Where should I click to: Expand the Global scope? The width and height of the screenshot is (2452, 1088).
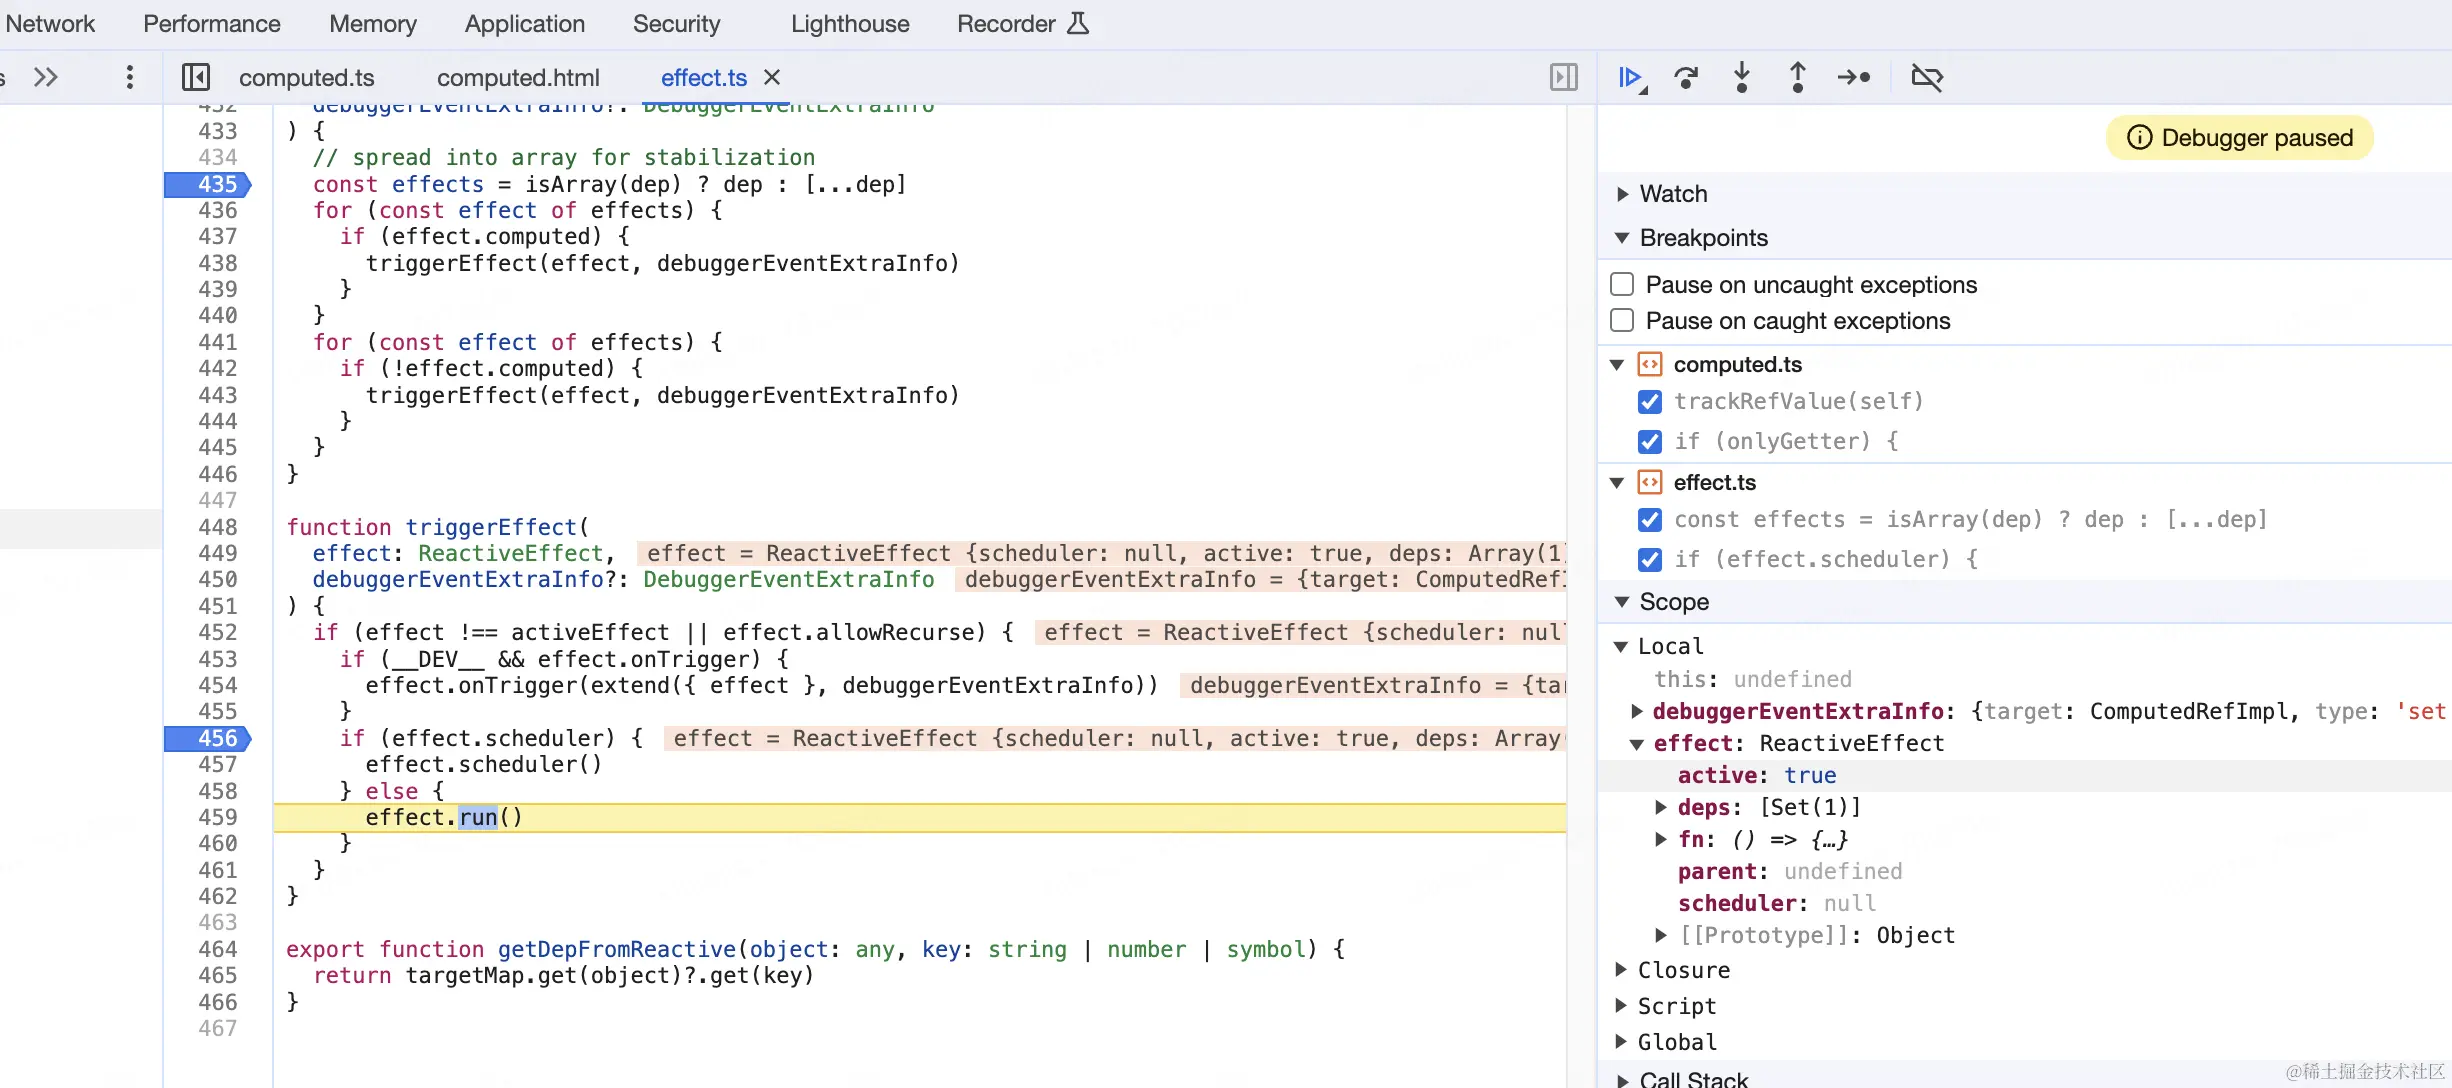(1621, 1042)
